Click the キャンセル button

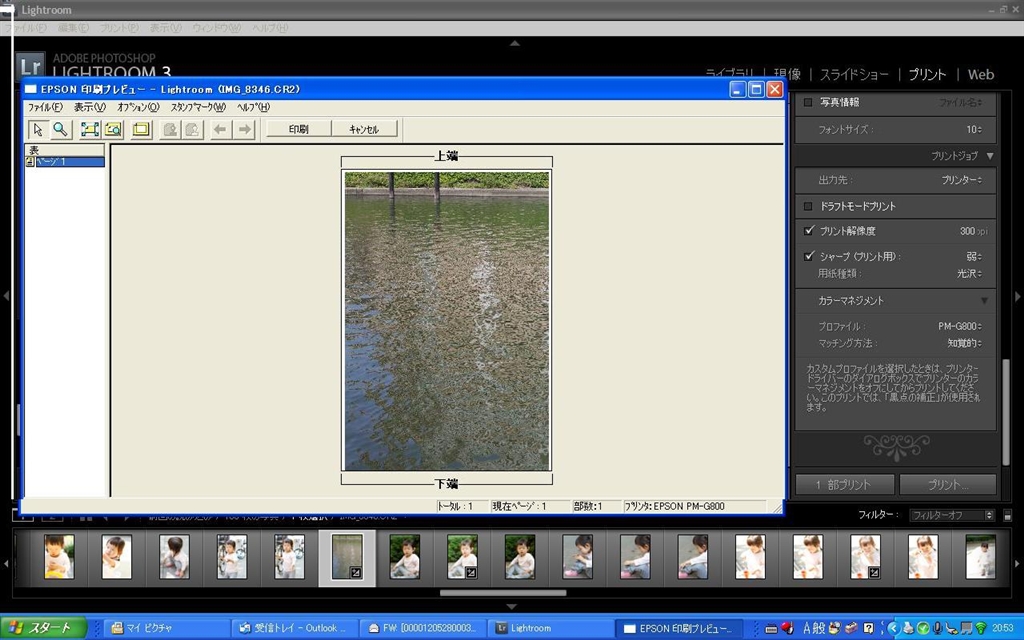[364, 129]
